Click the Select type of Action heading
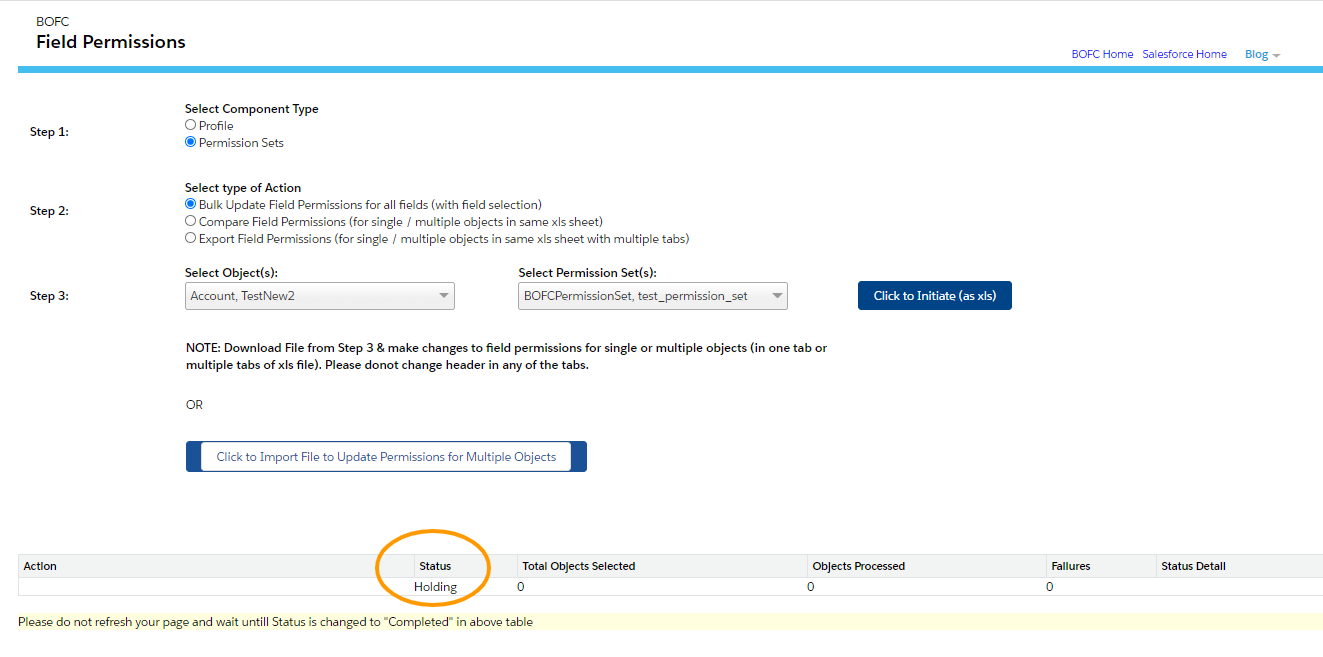This screenshot has height=657, width=1323. coord(243,188)
